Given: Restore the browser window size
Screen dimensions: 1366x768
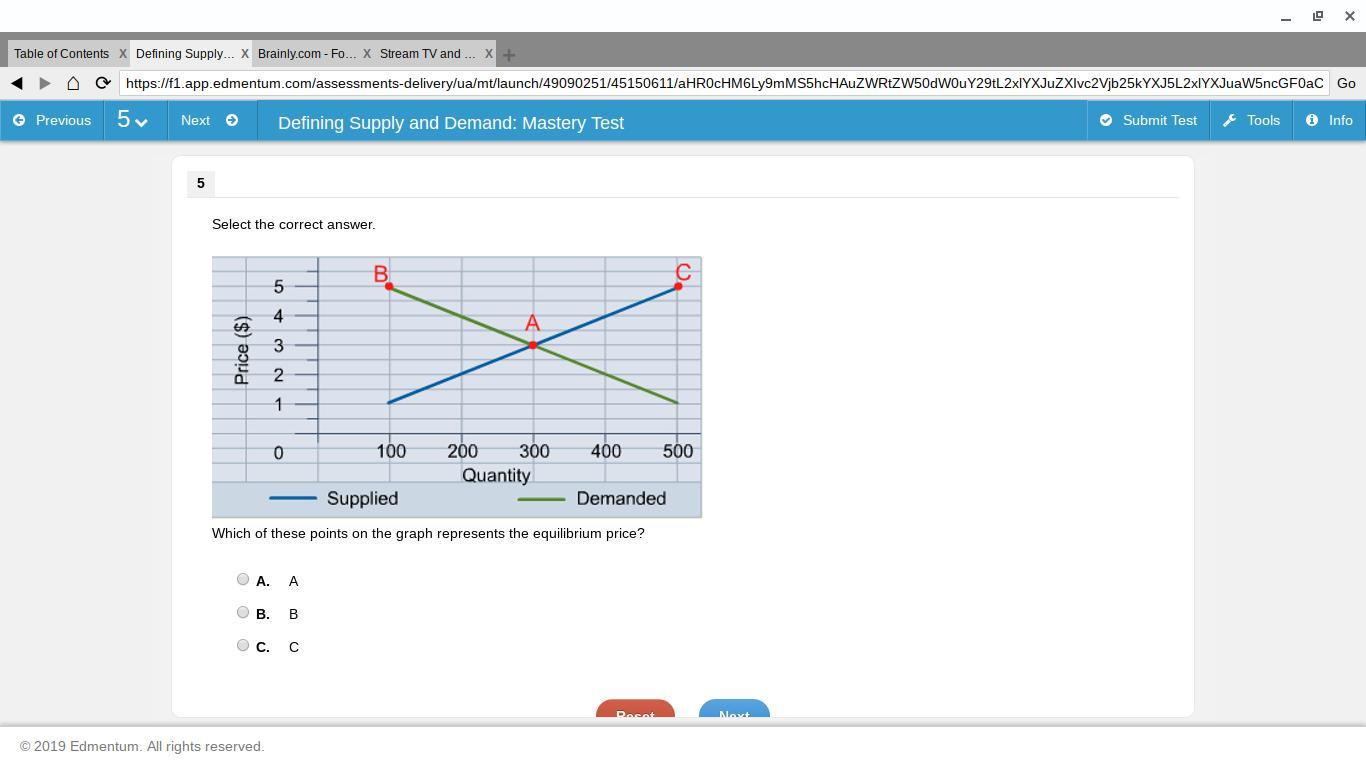Looking at the screenshot, I should click(x=1318, y=16).
